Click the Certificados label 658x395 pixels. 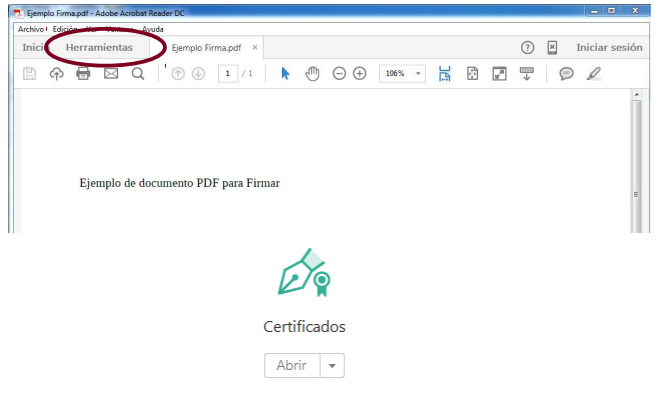pyautogui.click(x=304, y=327)
